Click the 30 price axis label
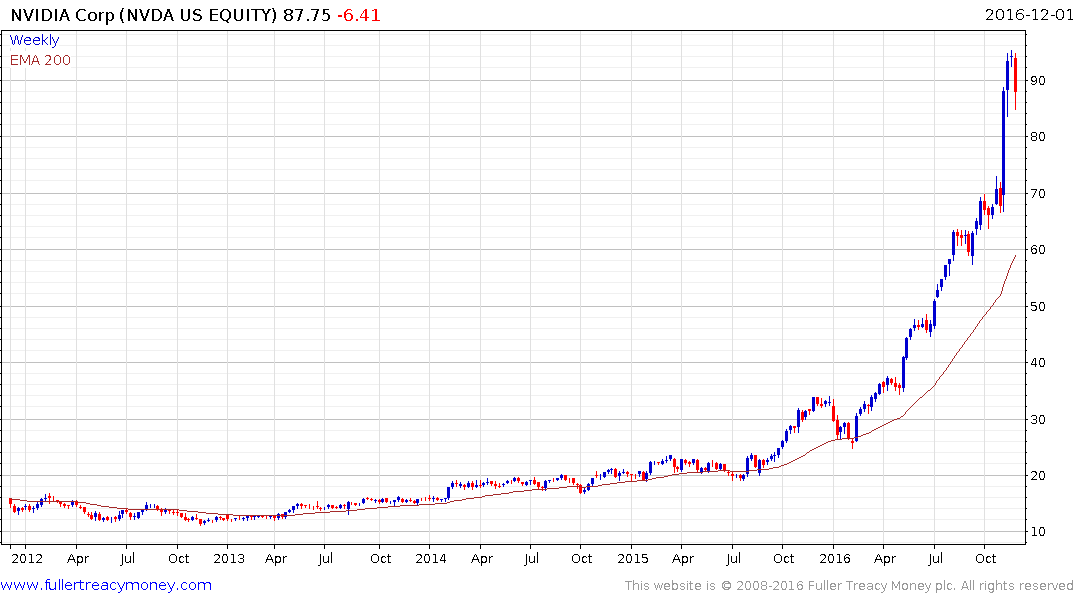 [x=1037, y=420]
